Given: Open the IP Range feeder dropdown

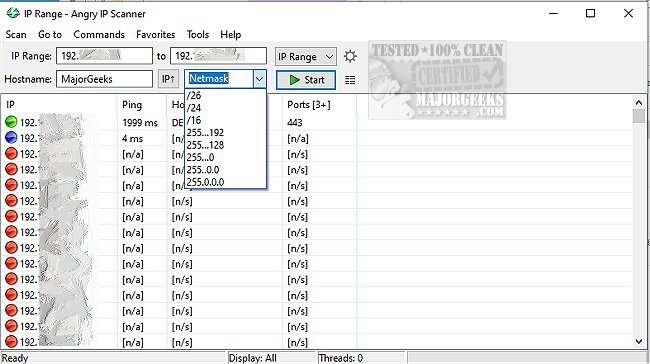Looking at the screenshot, I should tap(306, 56).
